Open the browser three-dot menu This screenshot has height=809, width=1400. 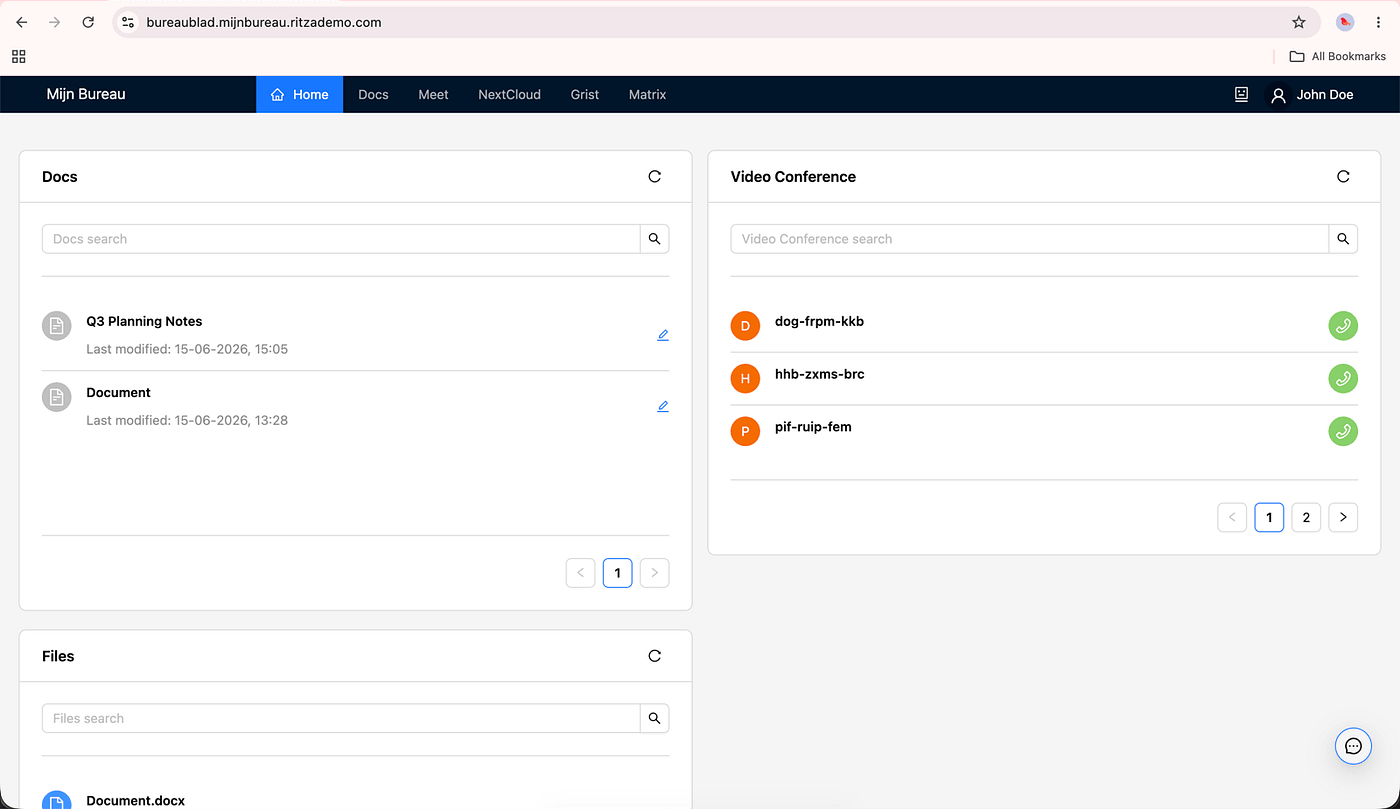pos(1378,22)
